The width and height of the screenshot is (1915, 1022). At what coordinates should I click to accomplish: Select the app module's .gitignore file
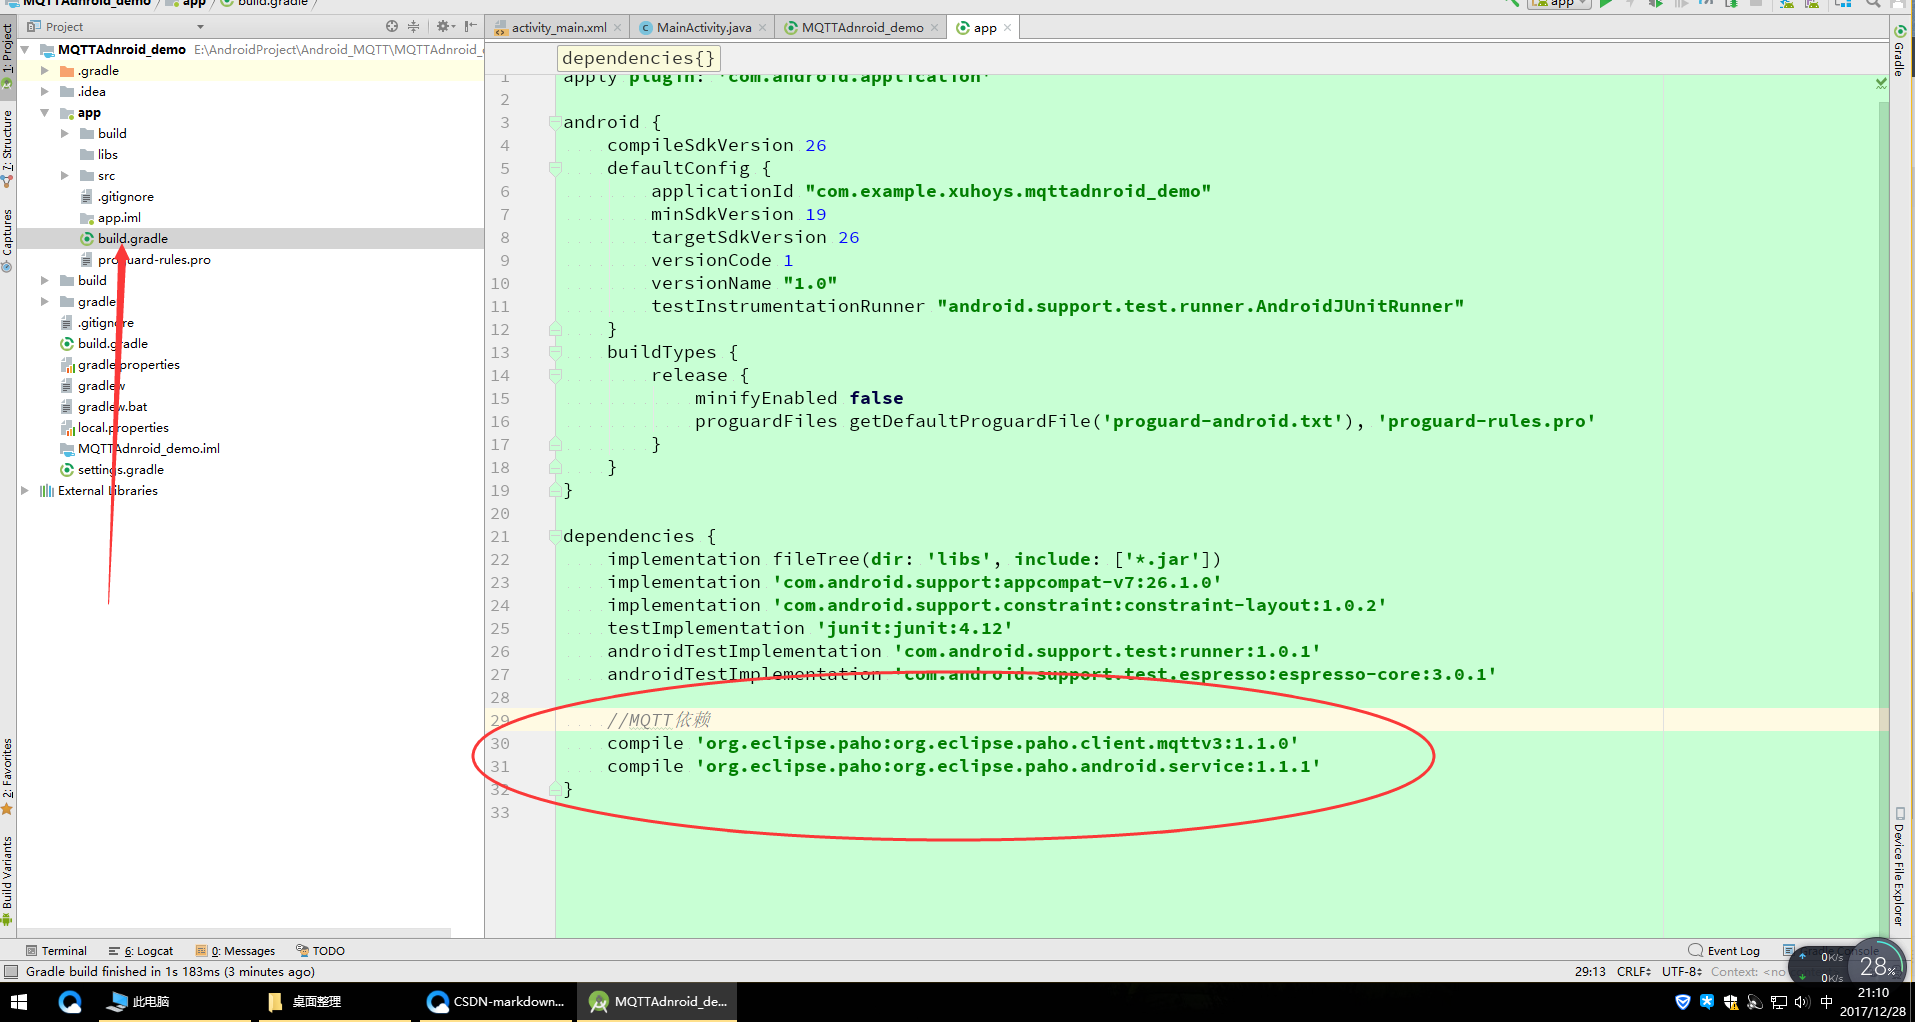click(125, 196)
